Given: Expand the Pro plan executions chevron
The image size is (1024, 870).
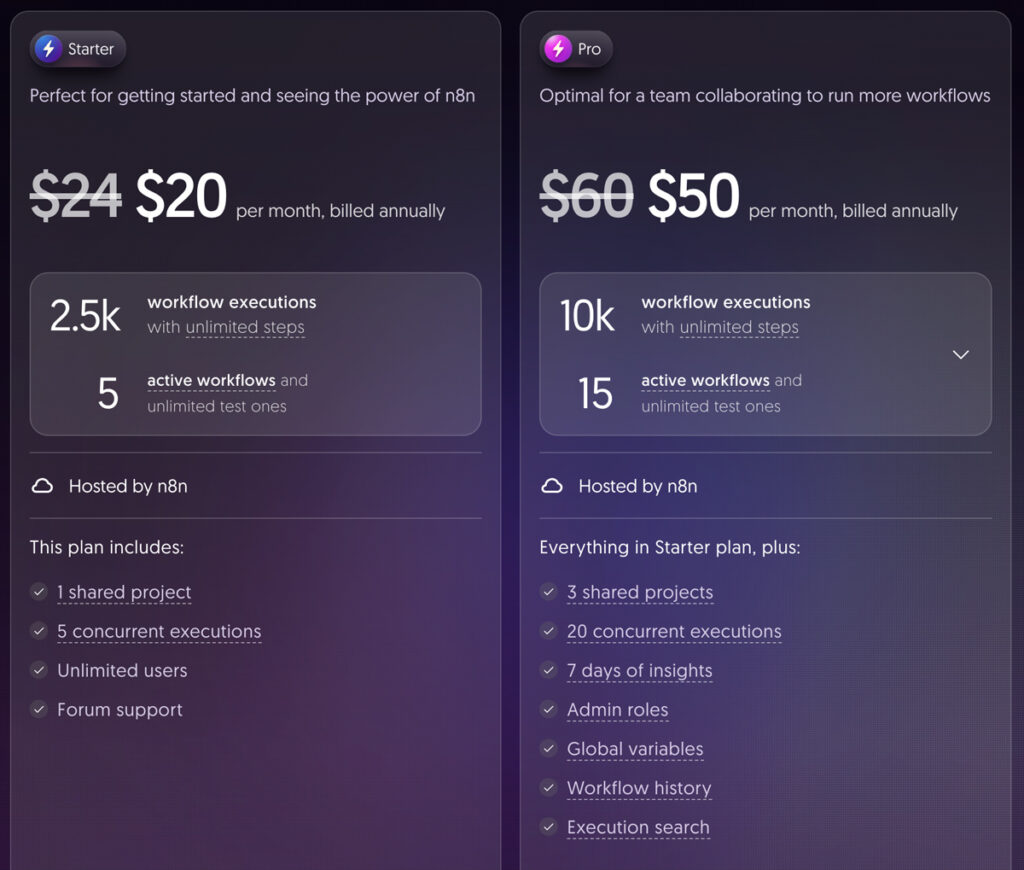Looking at the screenshot, I should 961,355.
